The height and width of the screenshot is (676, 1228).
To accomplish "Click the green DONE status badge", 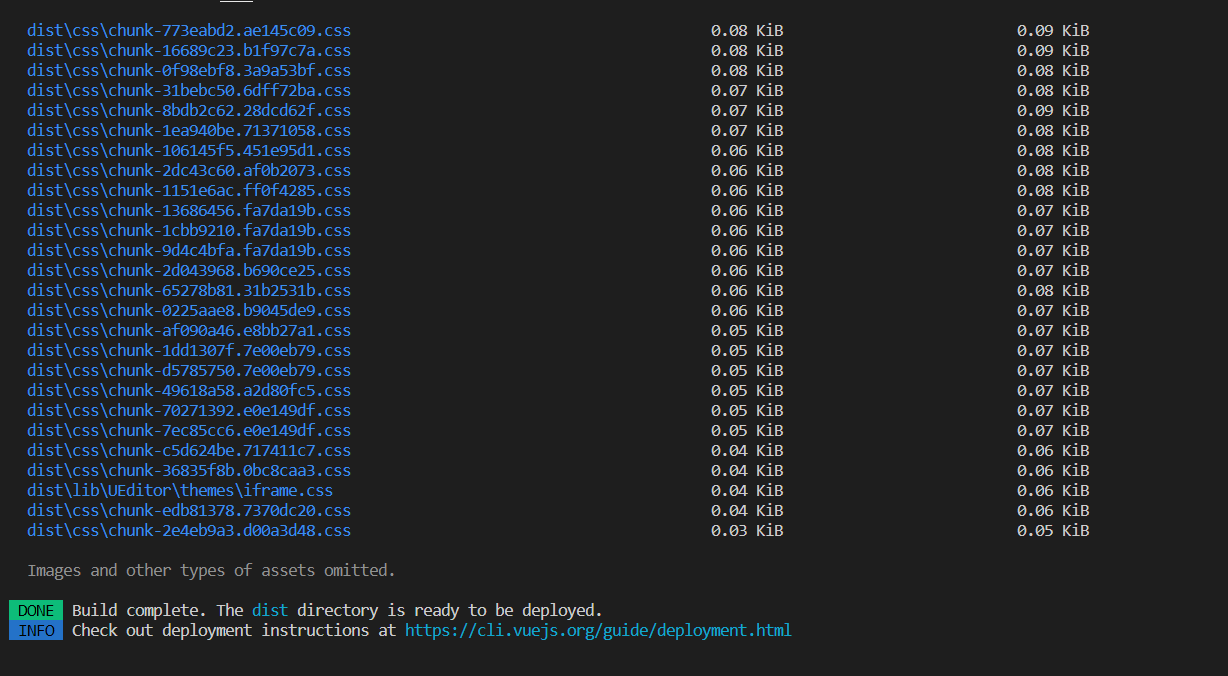I will pos(36,610).
